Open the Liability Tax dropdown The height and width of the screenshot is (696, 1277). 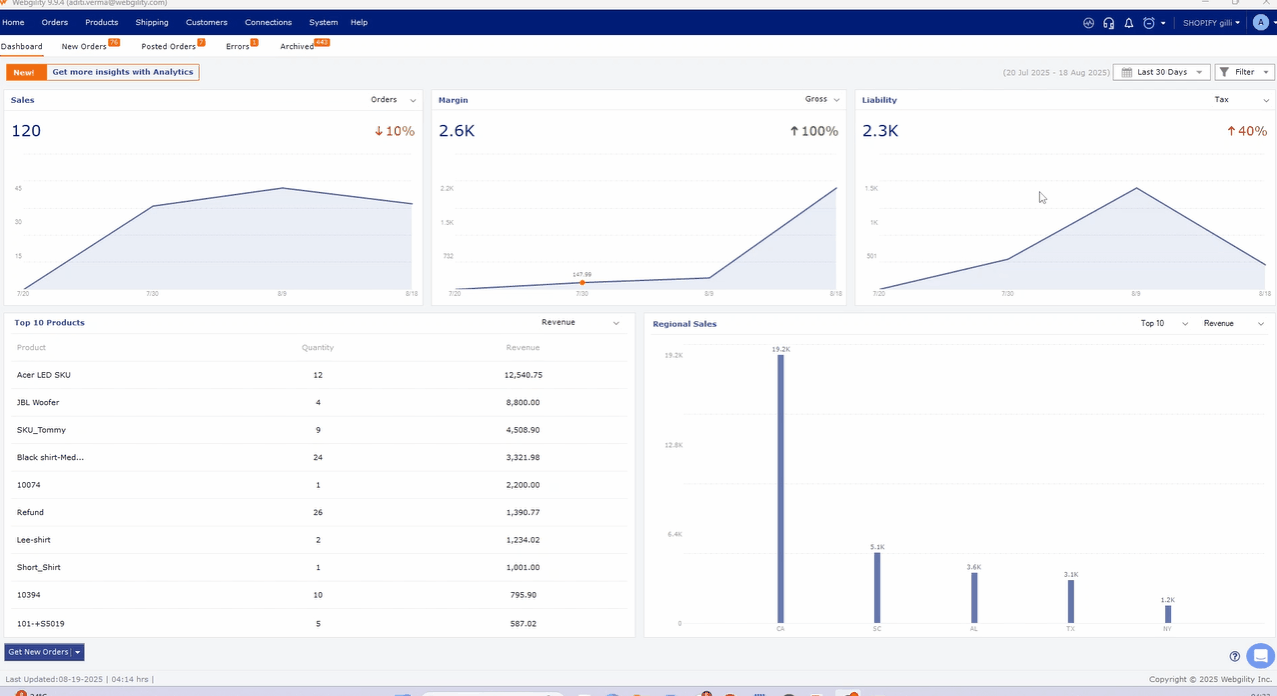tap(1241, 100)
